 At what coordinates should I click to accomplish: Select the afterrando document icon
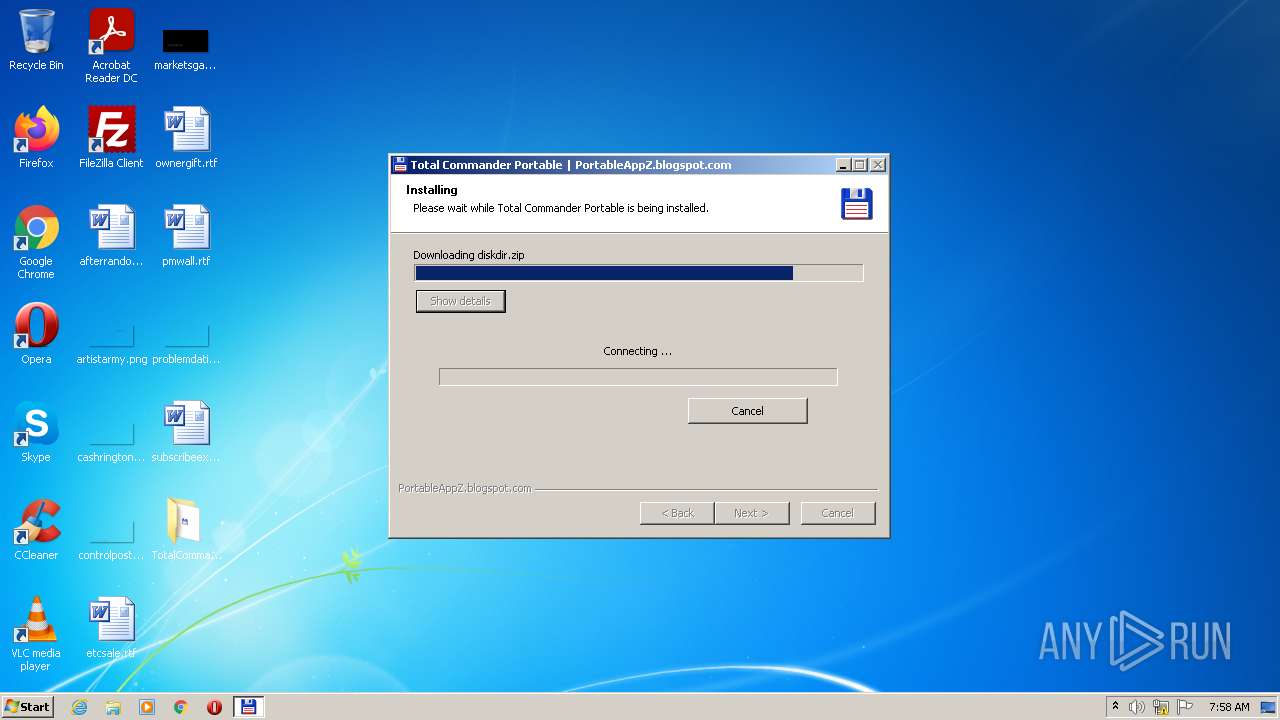click(x=111, y=236)
